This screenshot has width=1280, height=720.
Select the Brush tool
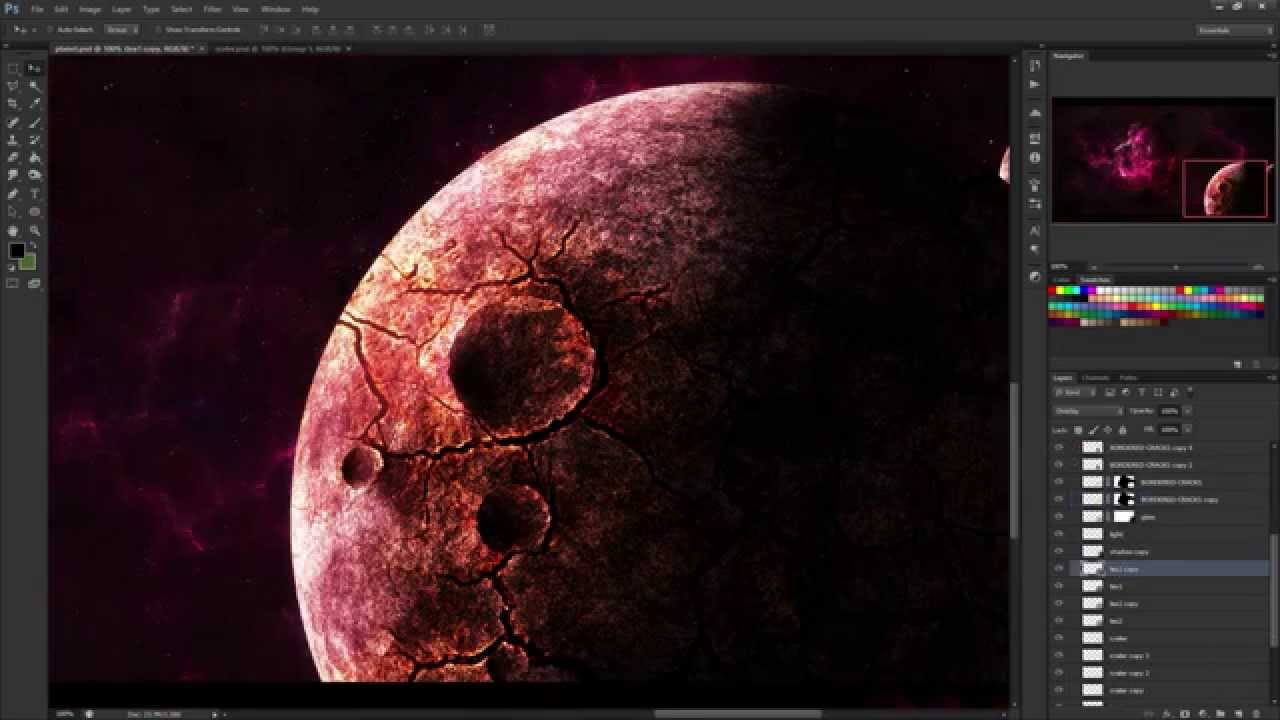[35, 122]
